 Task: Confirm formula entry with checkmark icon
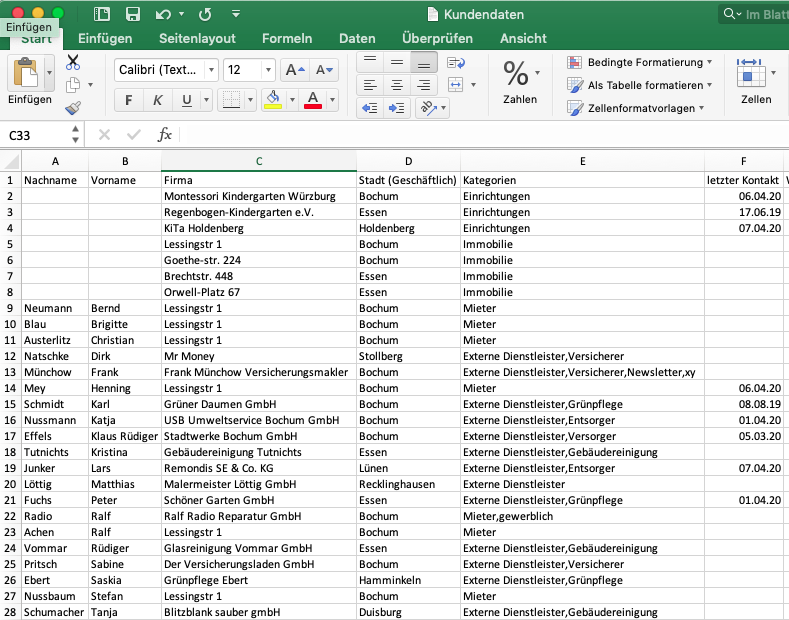(x=134, y=134)
